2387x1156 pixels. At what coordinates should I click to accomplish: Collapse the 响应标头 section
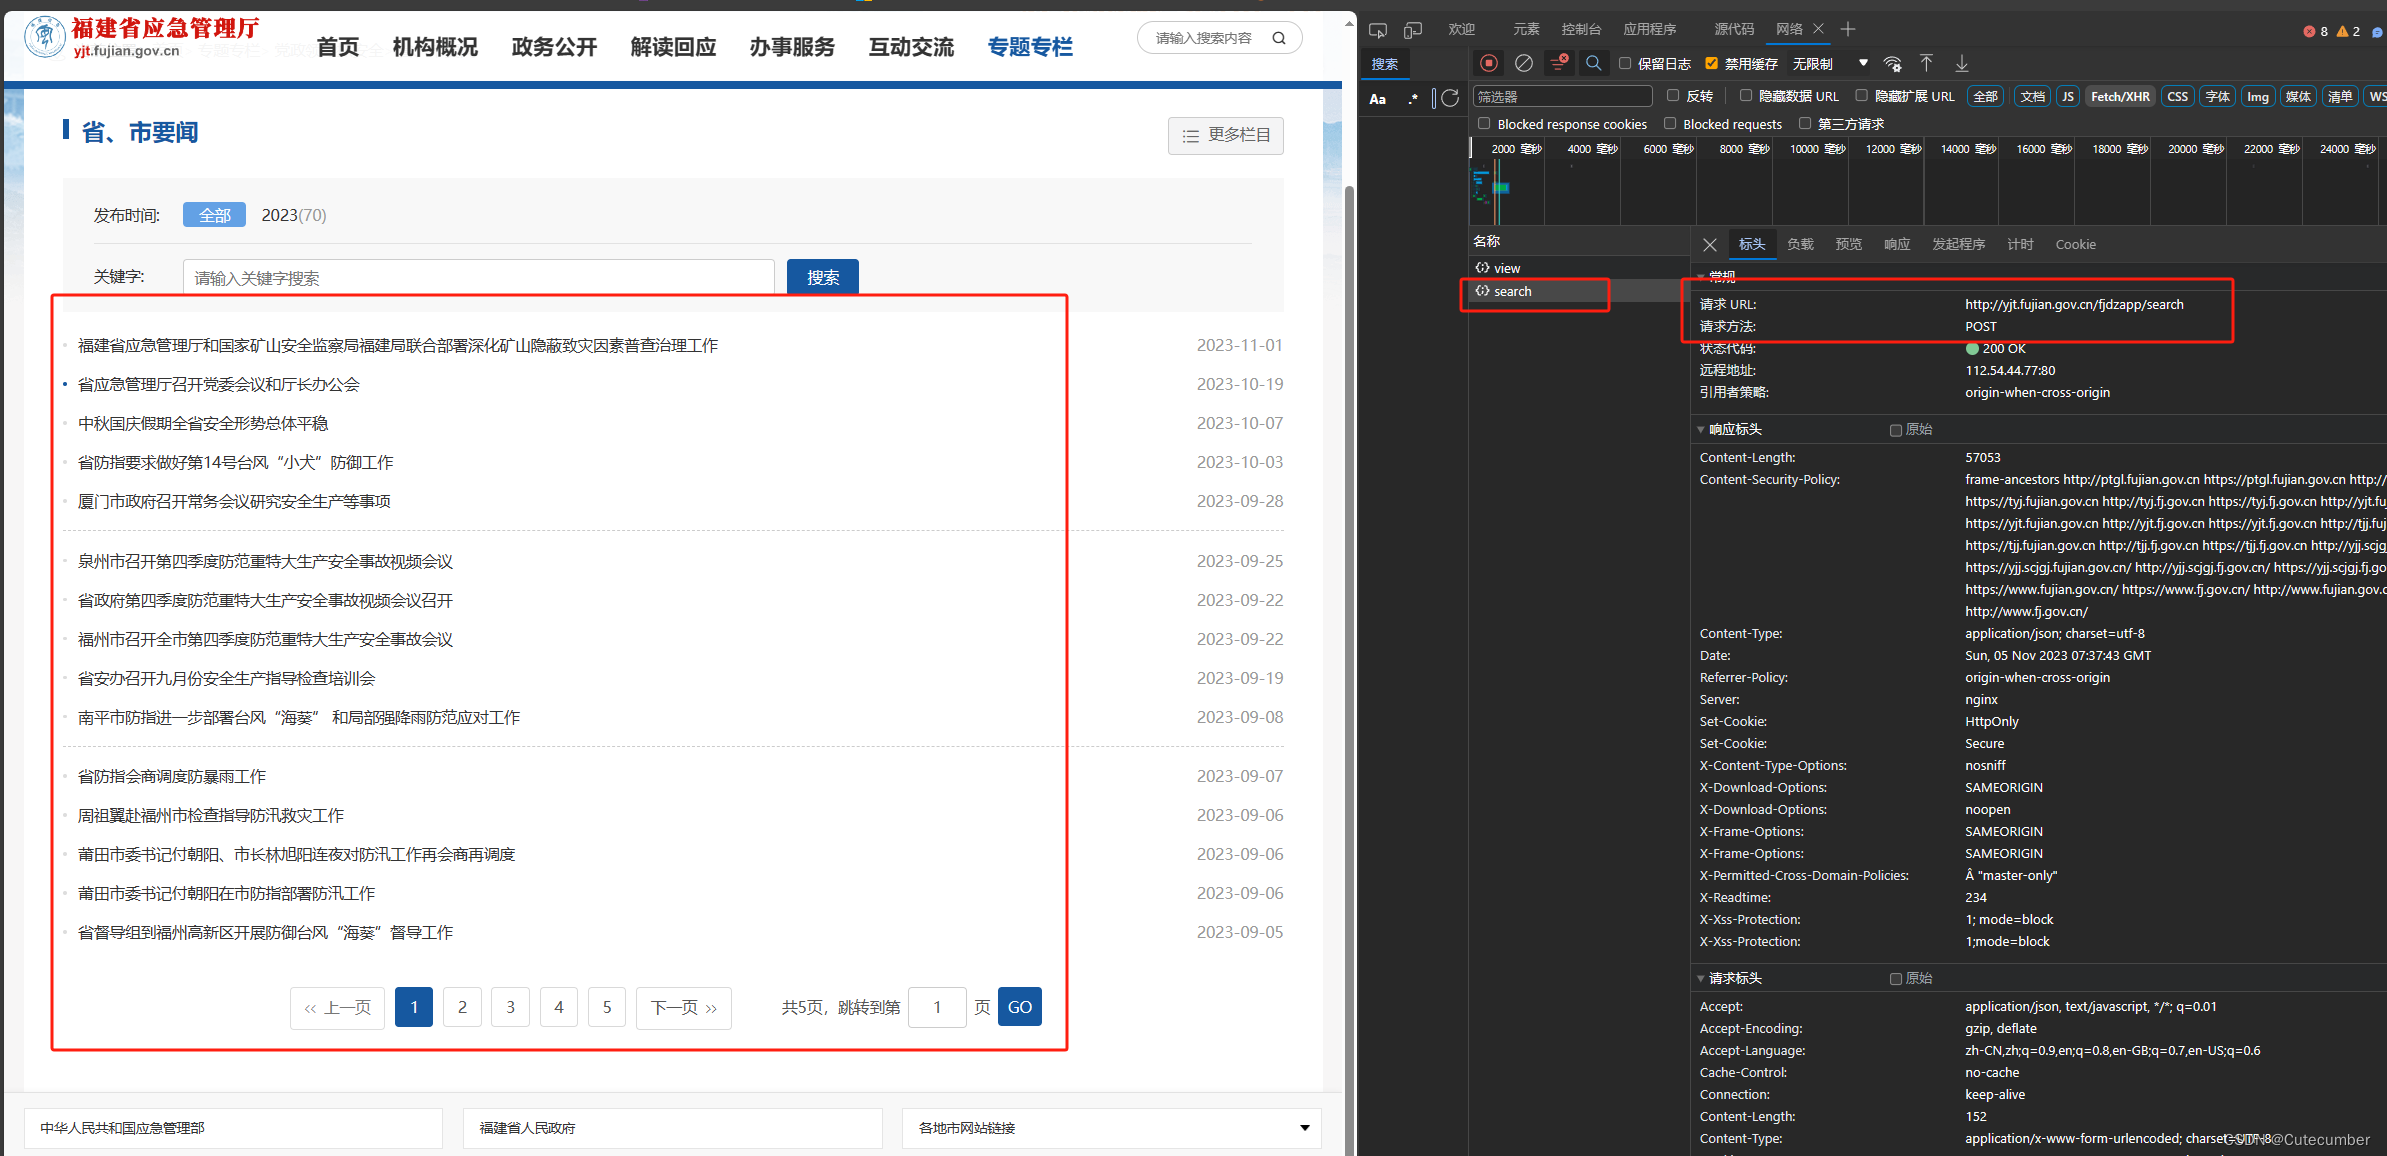tap(1701, 430)
